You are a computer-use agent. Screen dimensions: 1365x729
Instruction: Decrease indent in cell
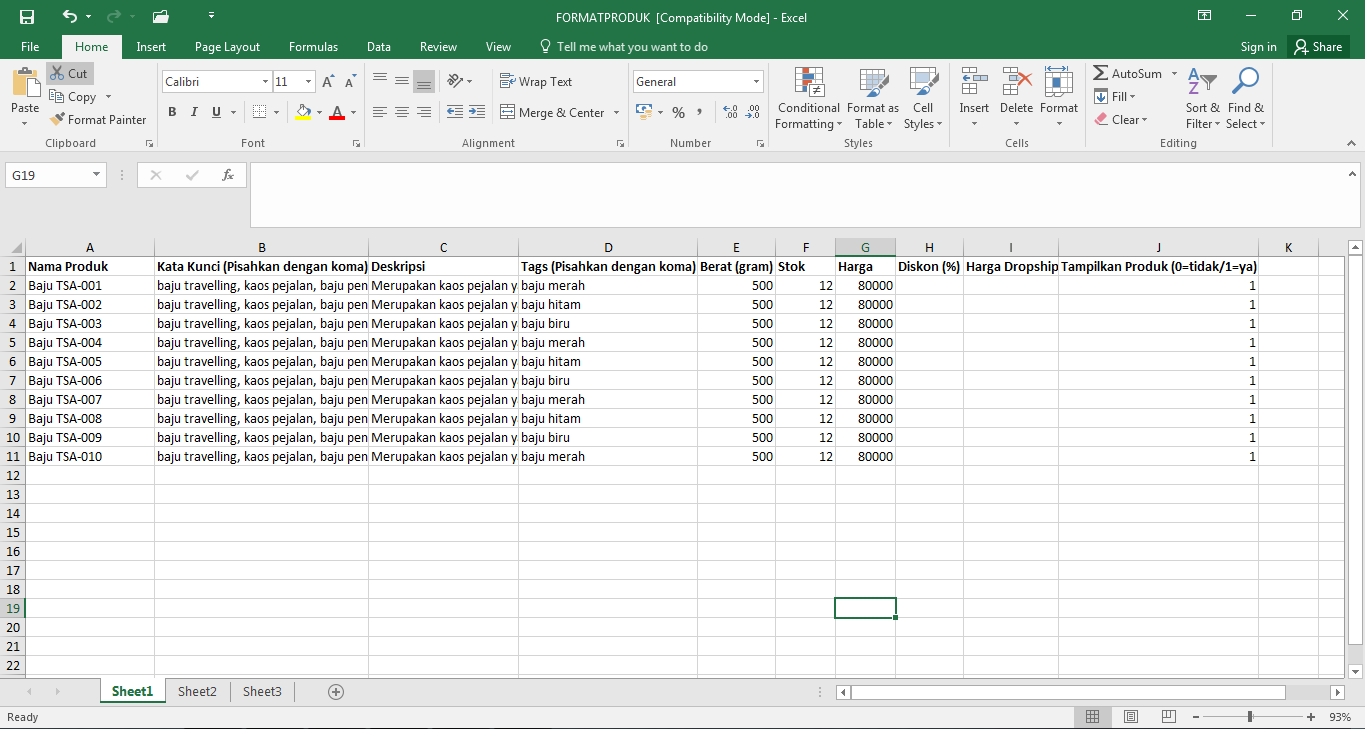pos(455,112)
